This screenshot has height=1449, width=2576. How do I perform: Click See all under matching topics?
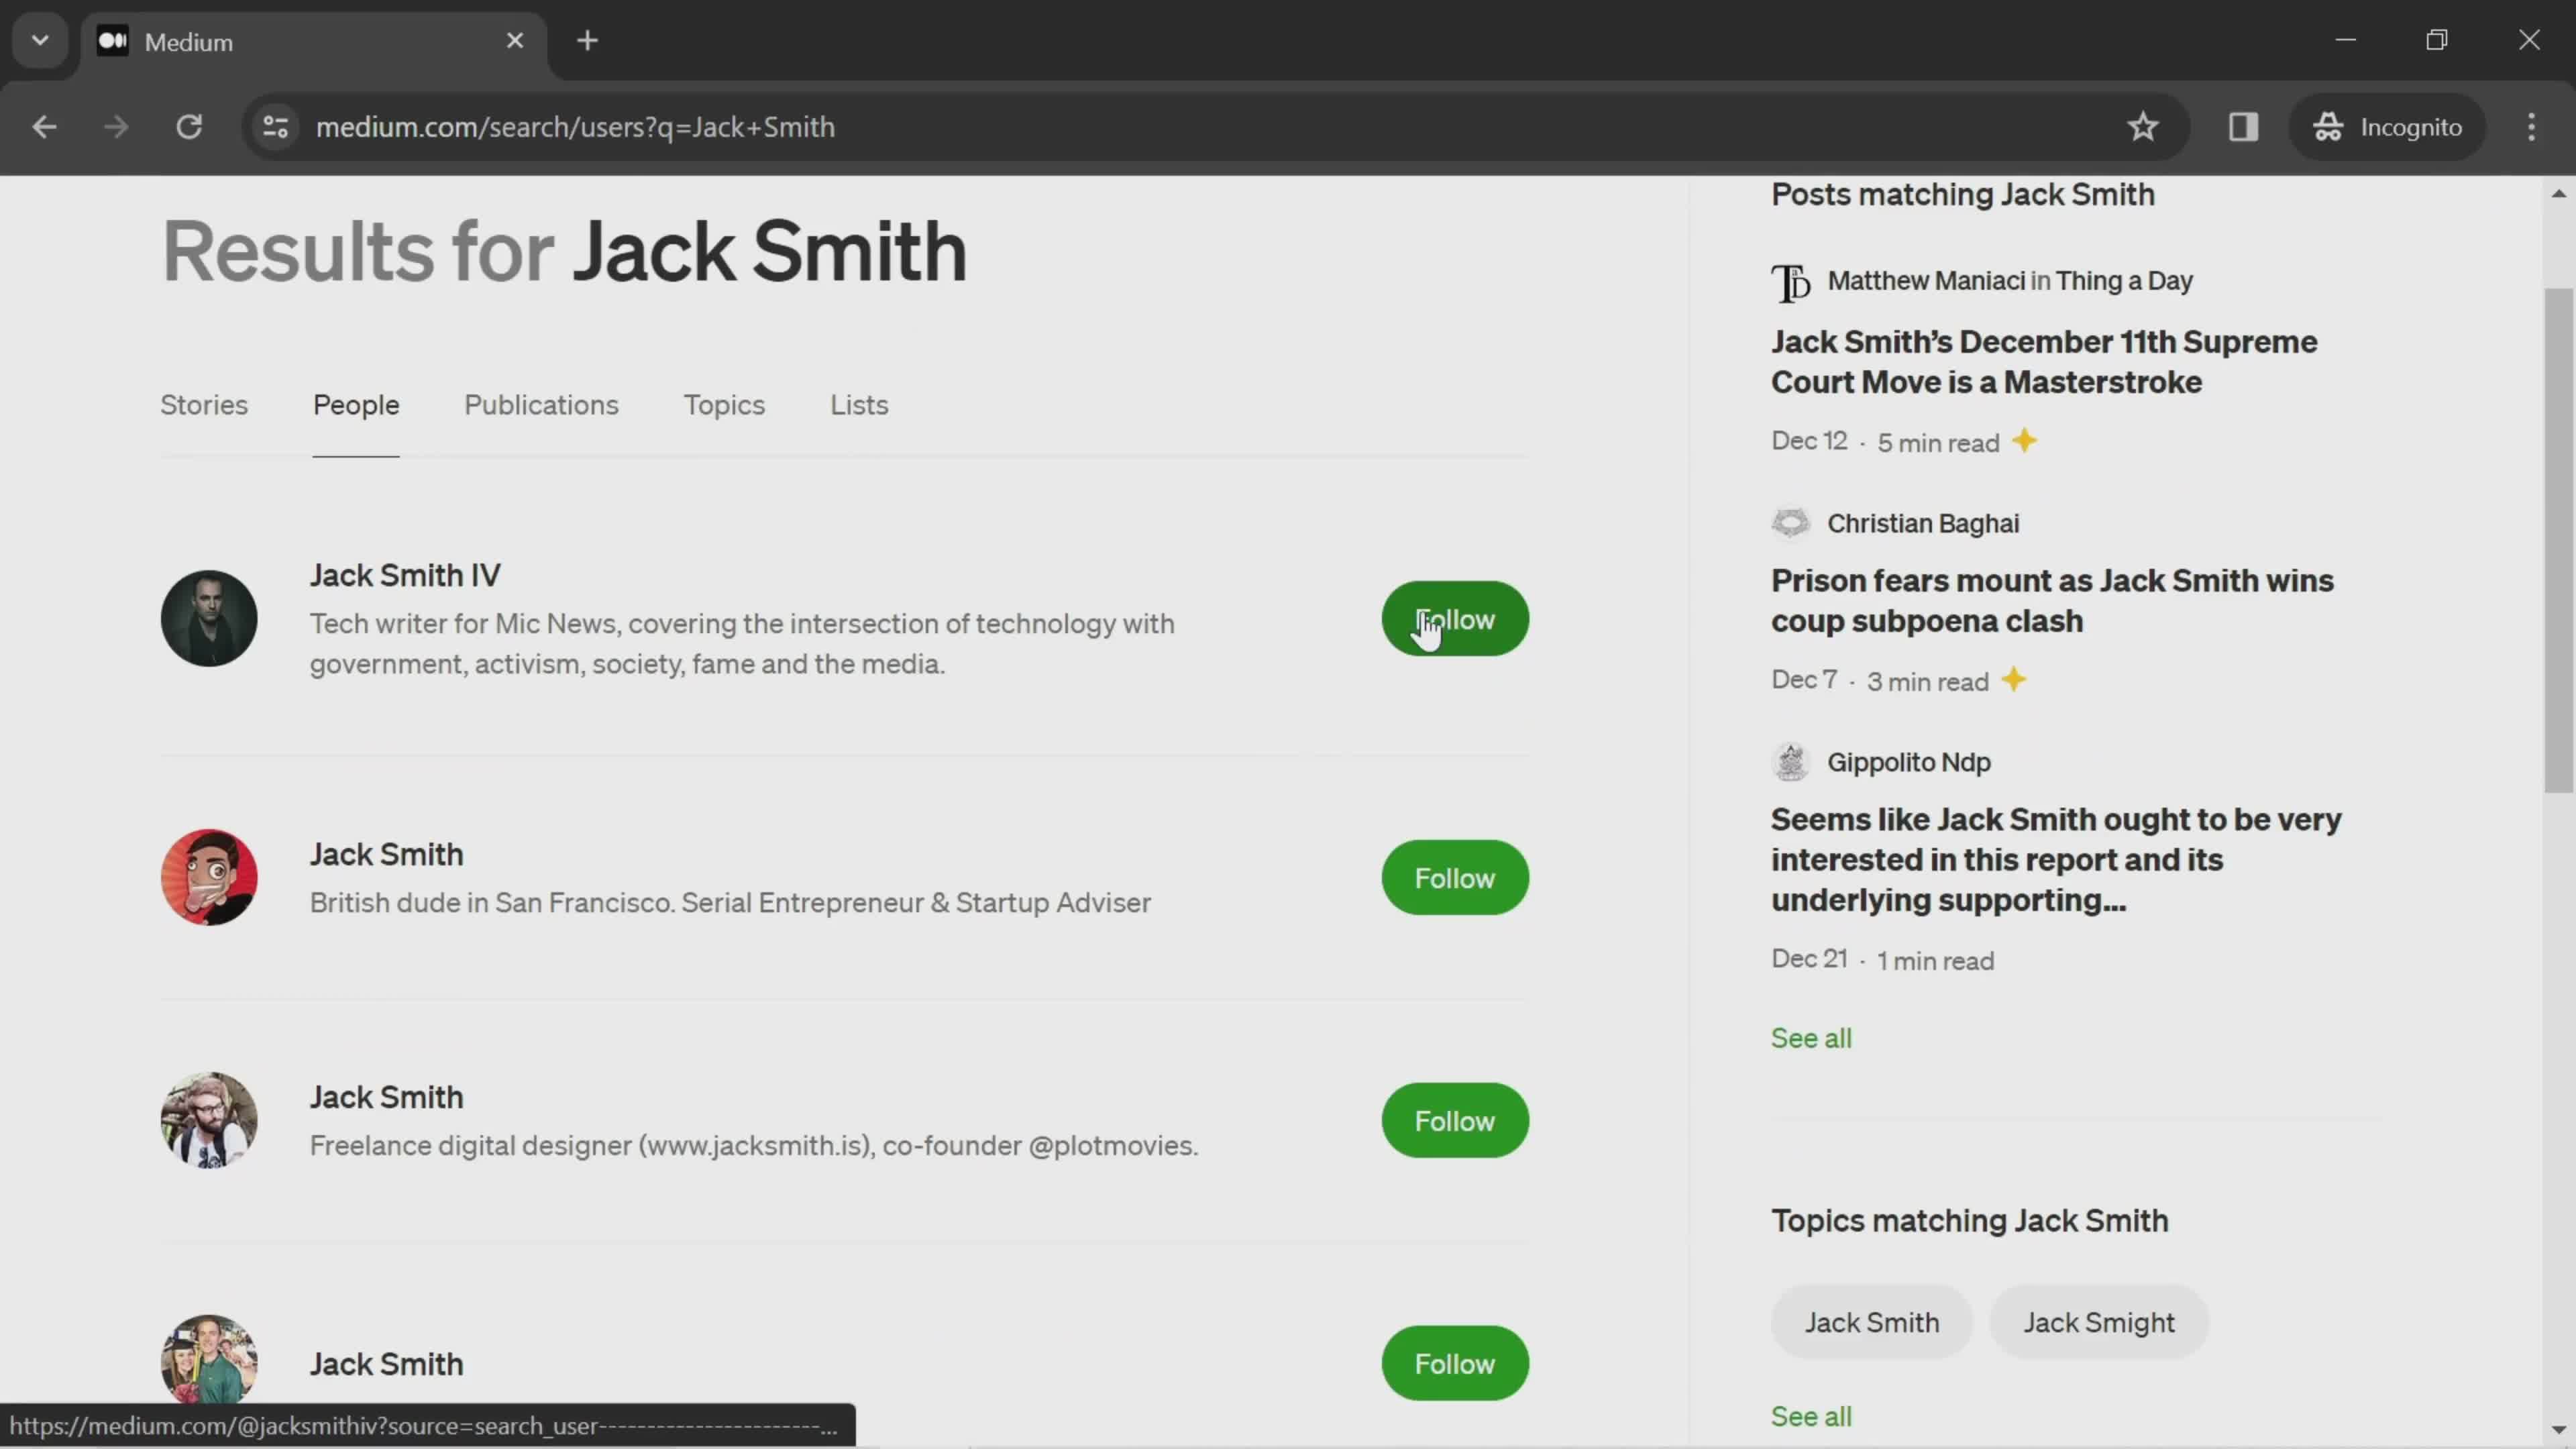point(1811,1417)
